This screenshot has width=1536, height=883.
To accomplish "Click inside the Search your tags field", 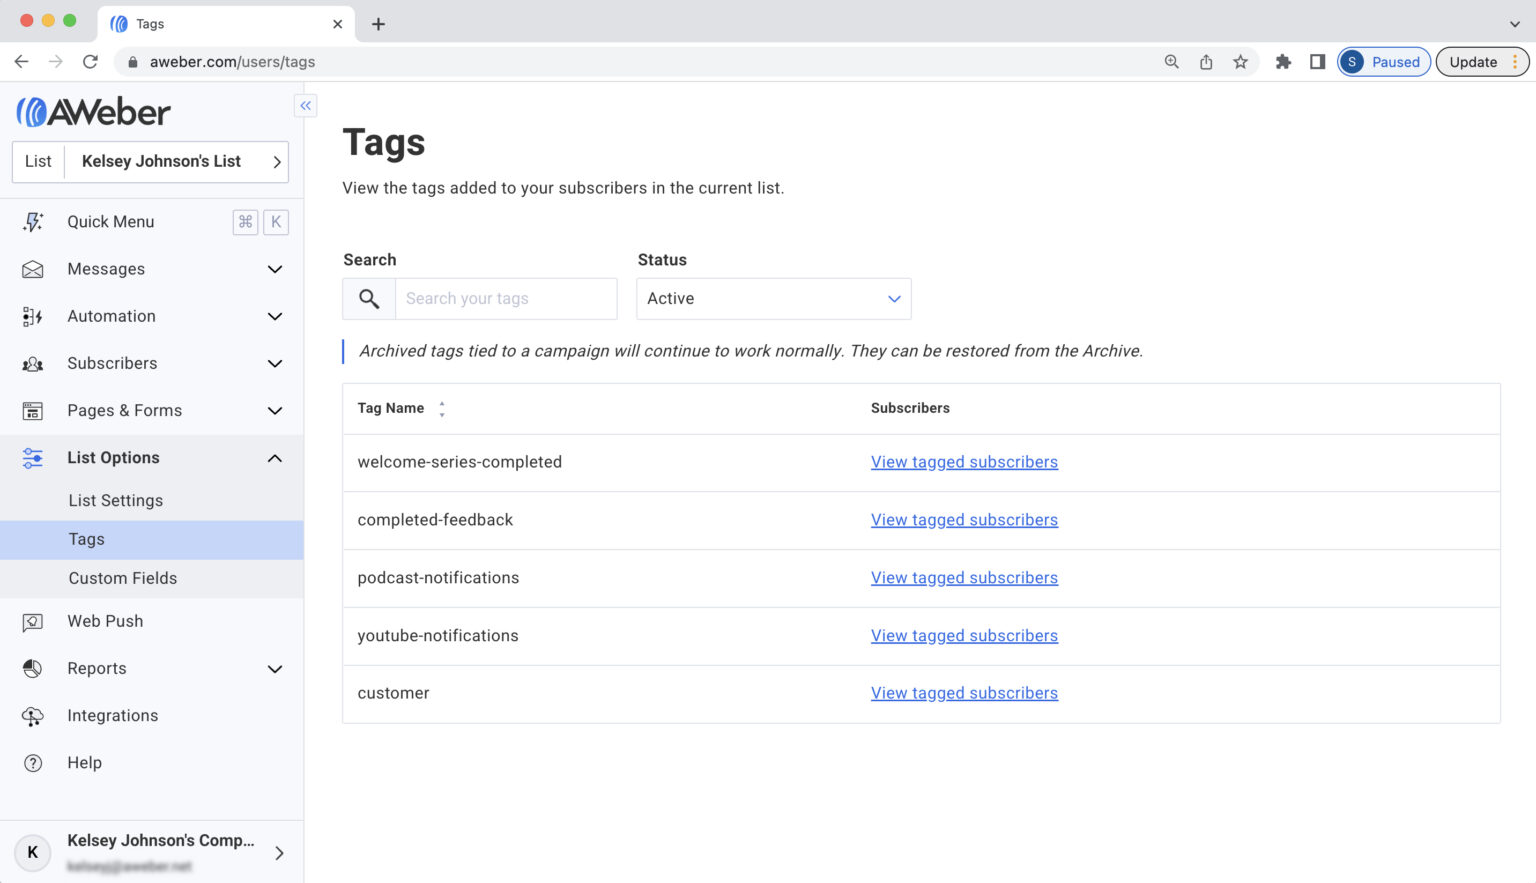I will click(x=505, y=298).
